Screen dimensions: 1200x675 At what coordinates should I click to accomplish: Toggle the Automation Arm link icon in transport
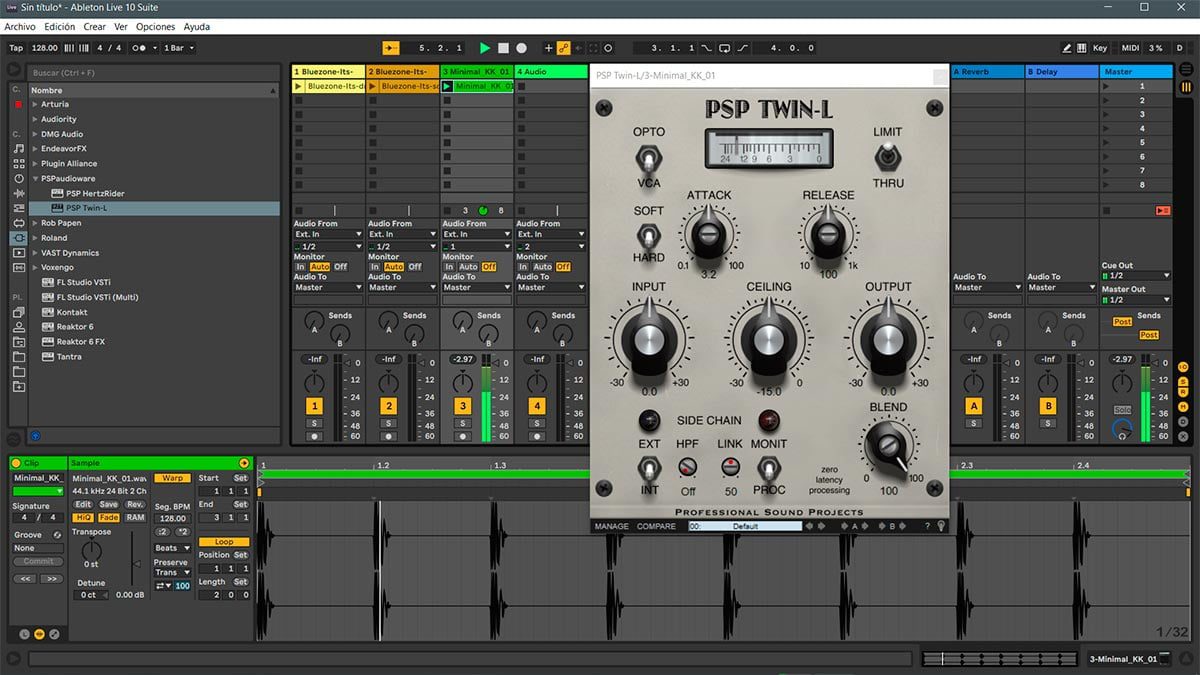tap(563, 48)
